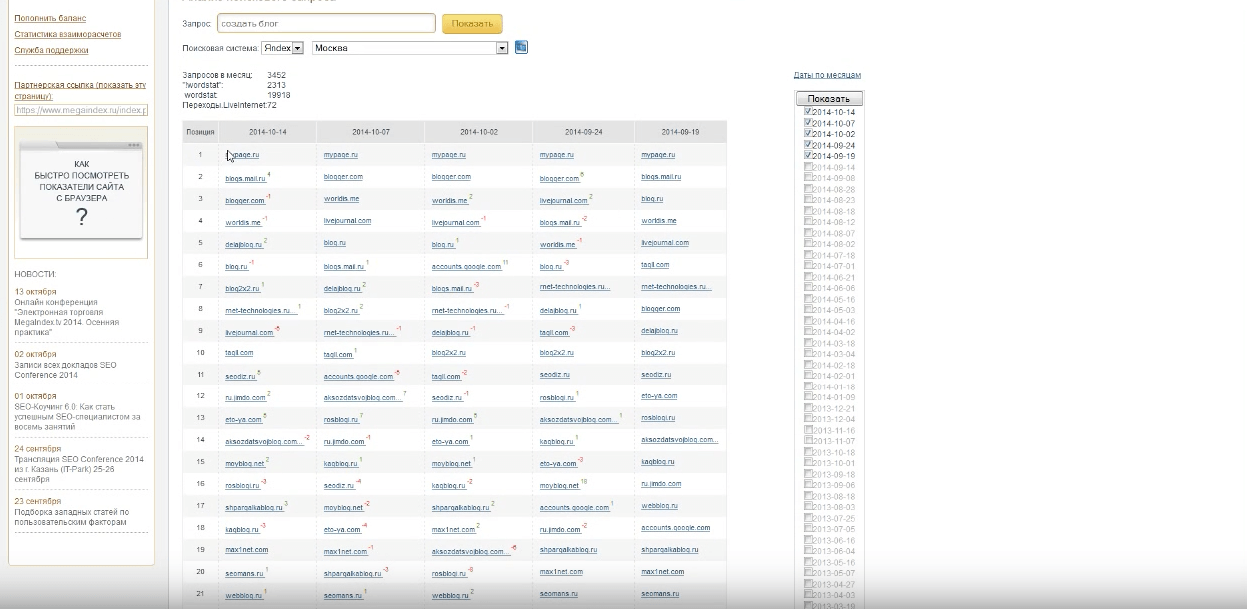Open blogs.mail.ru in the 2014-10-14 column
1247x609 pixels.
point(245,178)
